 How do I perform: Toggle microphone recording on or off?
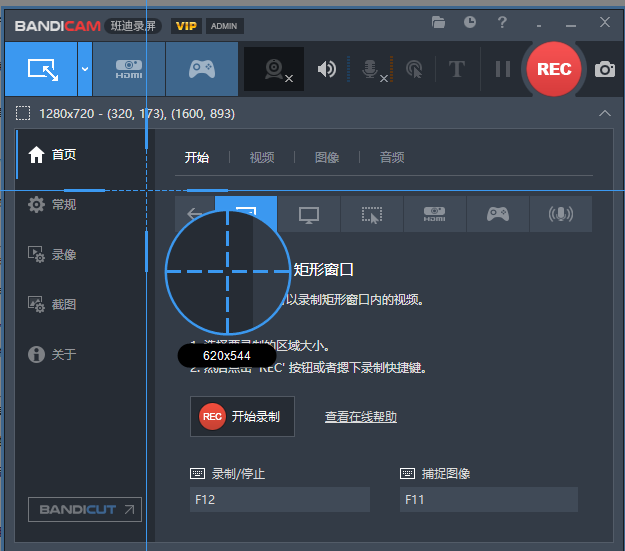coord(370,69)
